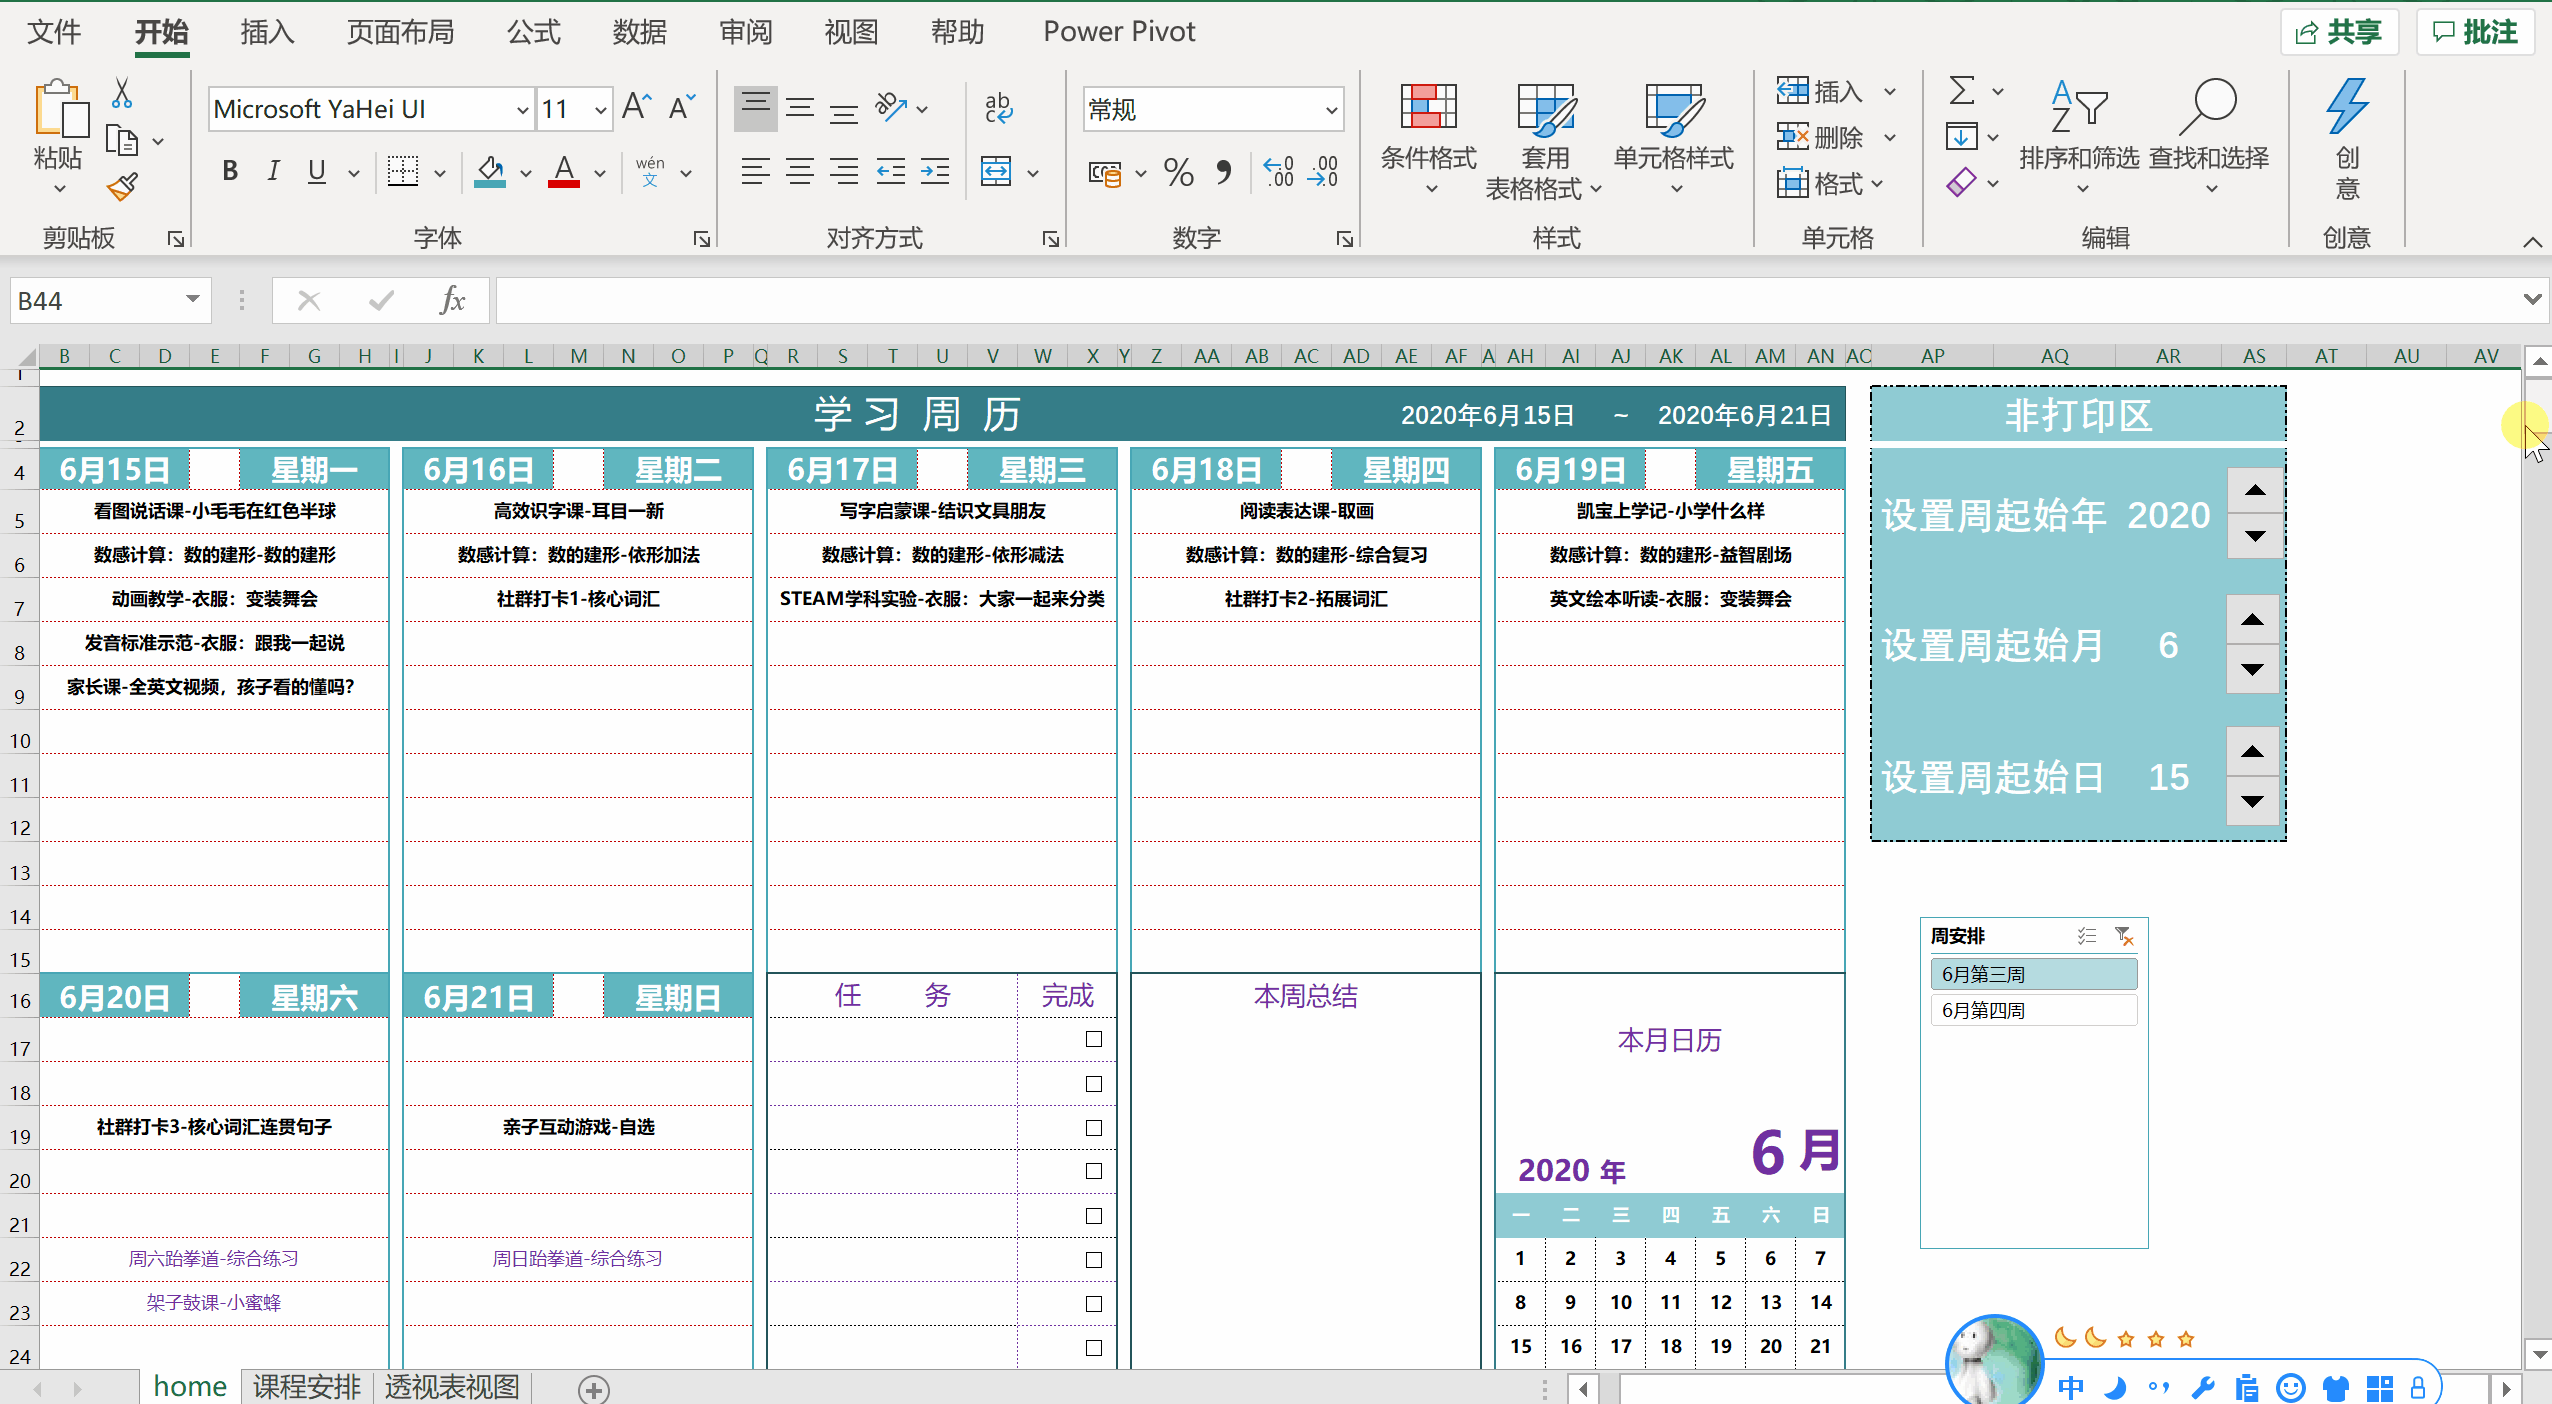The image size is (2552, 1404).
Task: Decrease 设置周起始日 spinner down
Action: click(2252, 801)
